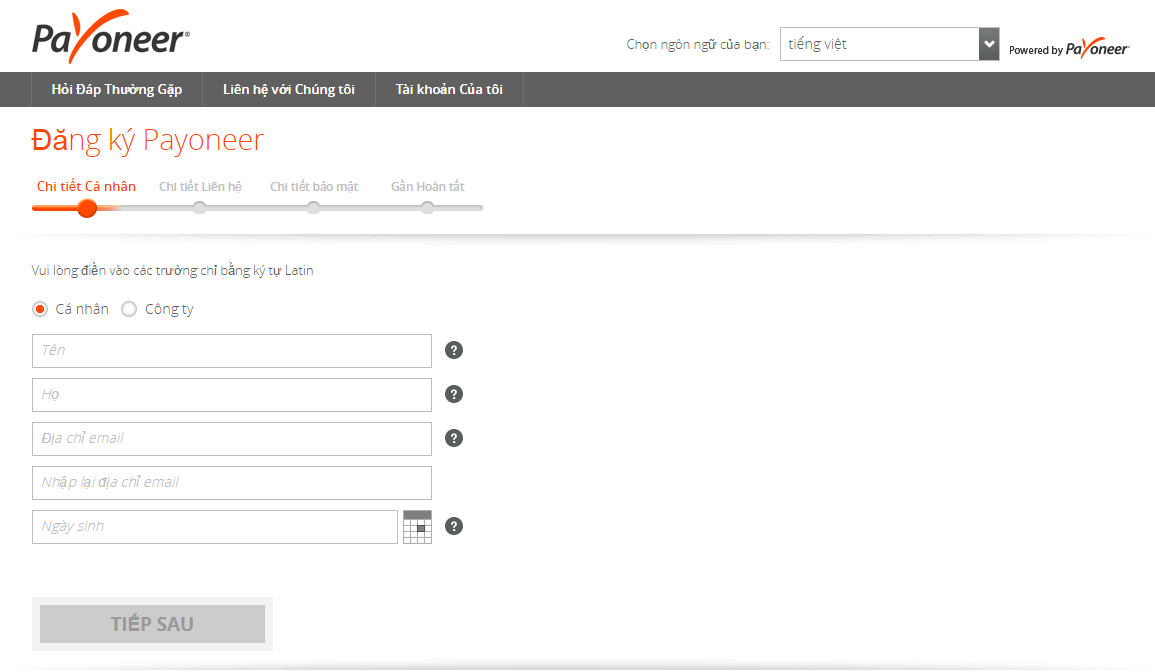Open Liên hệ với Chúng tôi menu

289,89
